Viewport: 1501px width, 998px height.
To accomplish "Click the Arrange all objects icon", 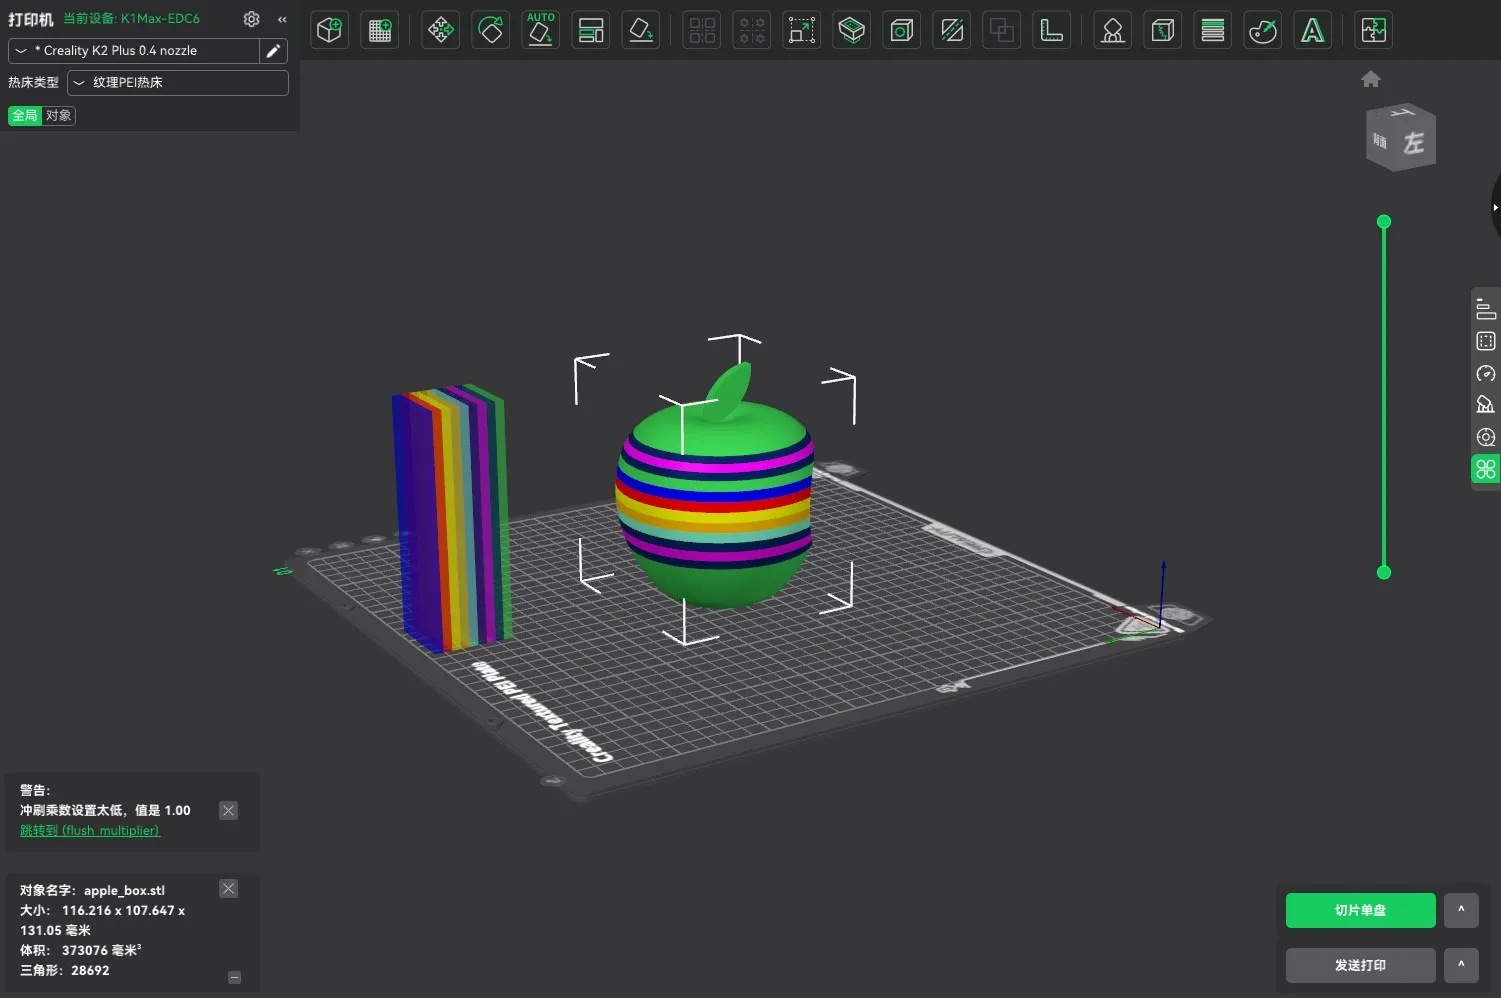I will coord(591,30).
